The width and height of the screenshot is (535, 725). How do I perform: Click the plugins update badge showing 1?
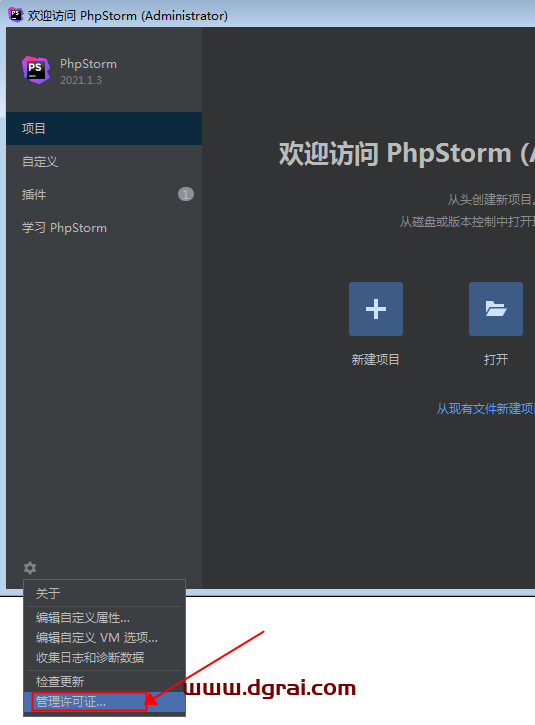(186, 194)
